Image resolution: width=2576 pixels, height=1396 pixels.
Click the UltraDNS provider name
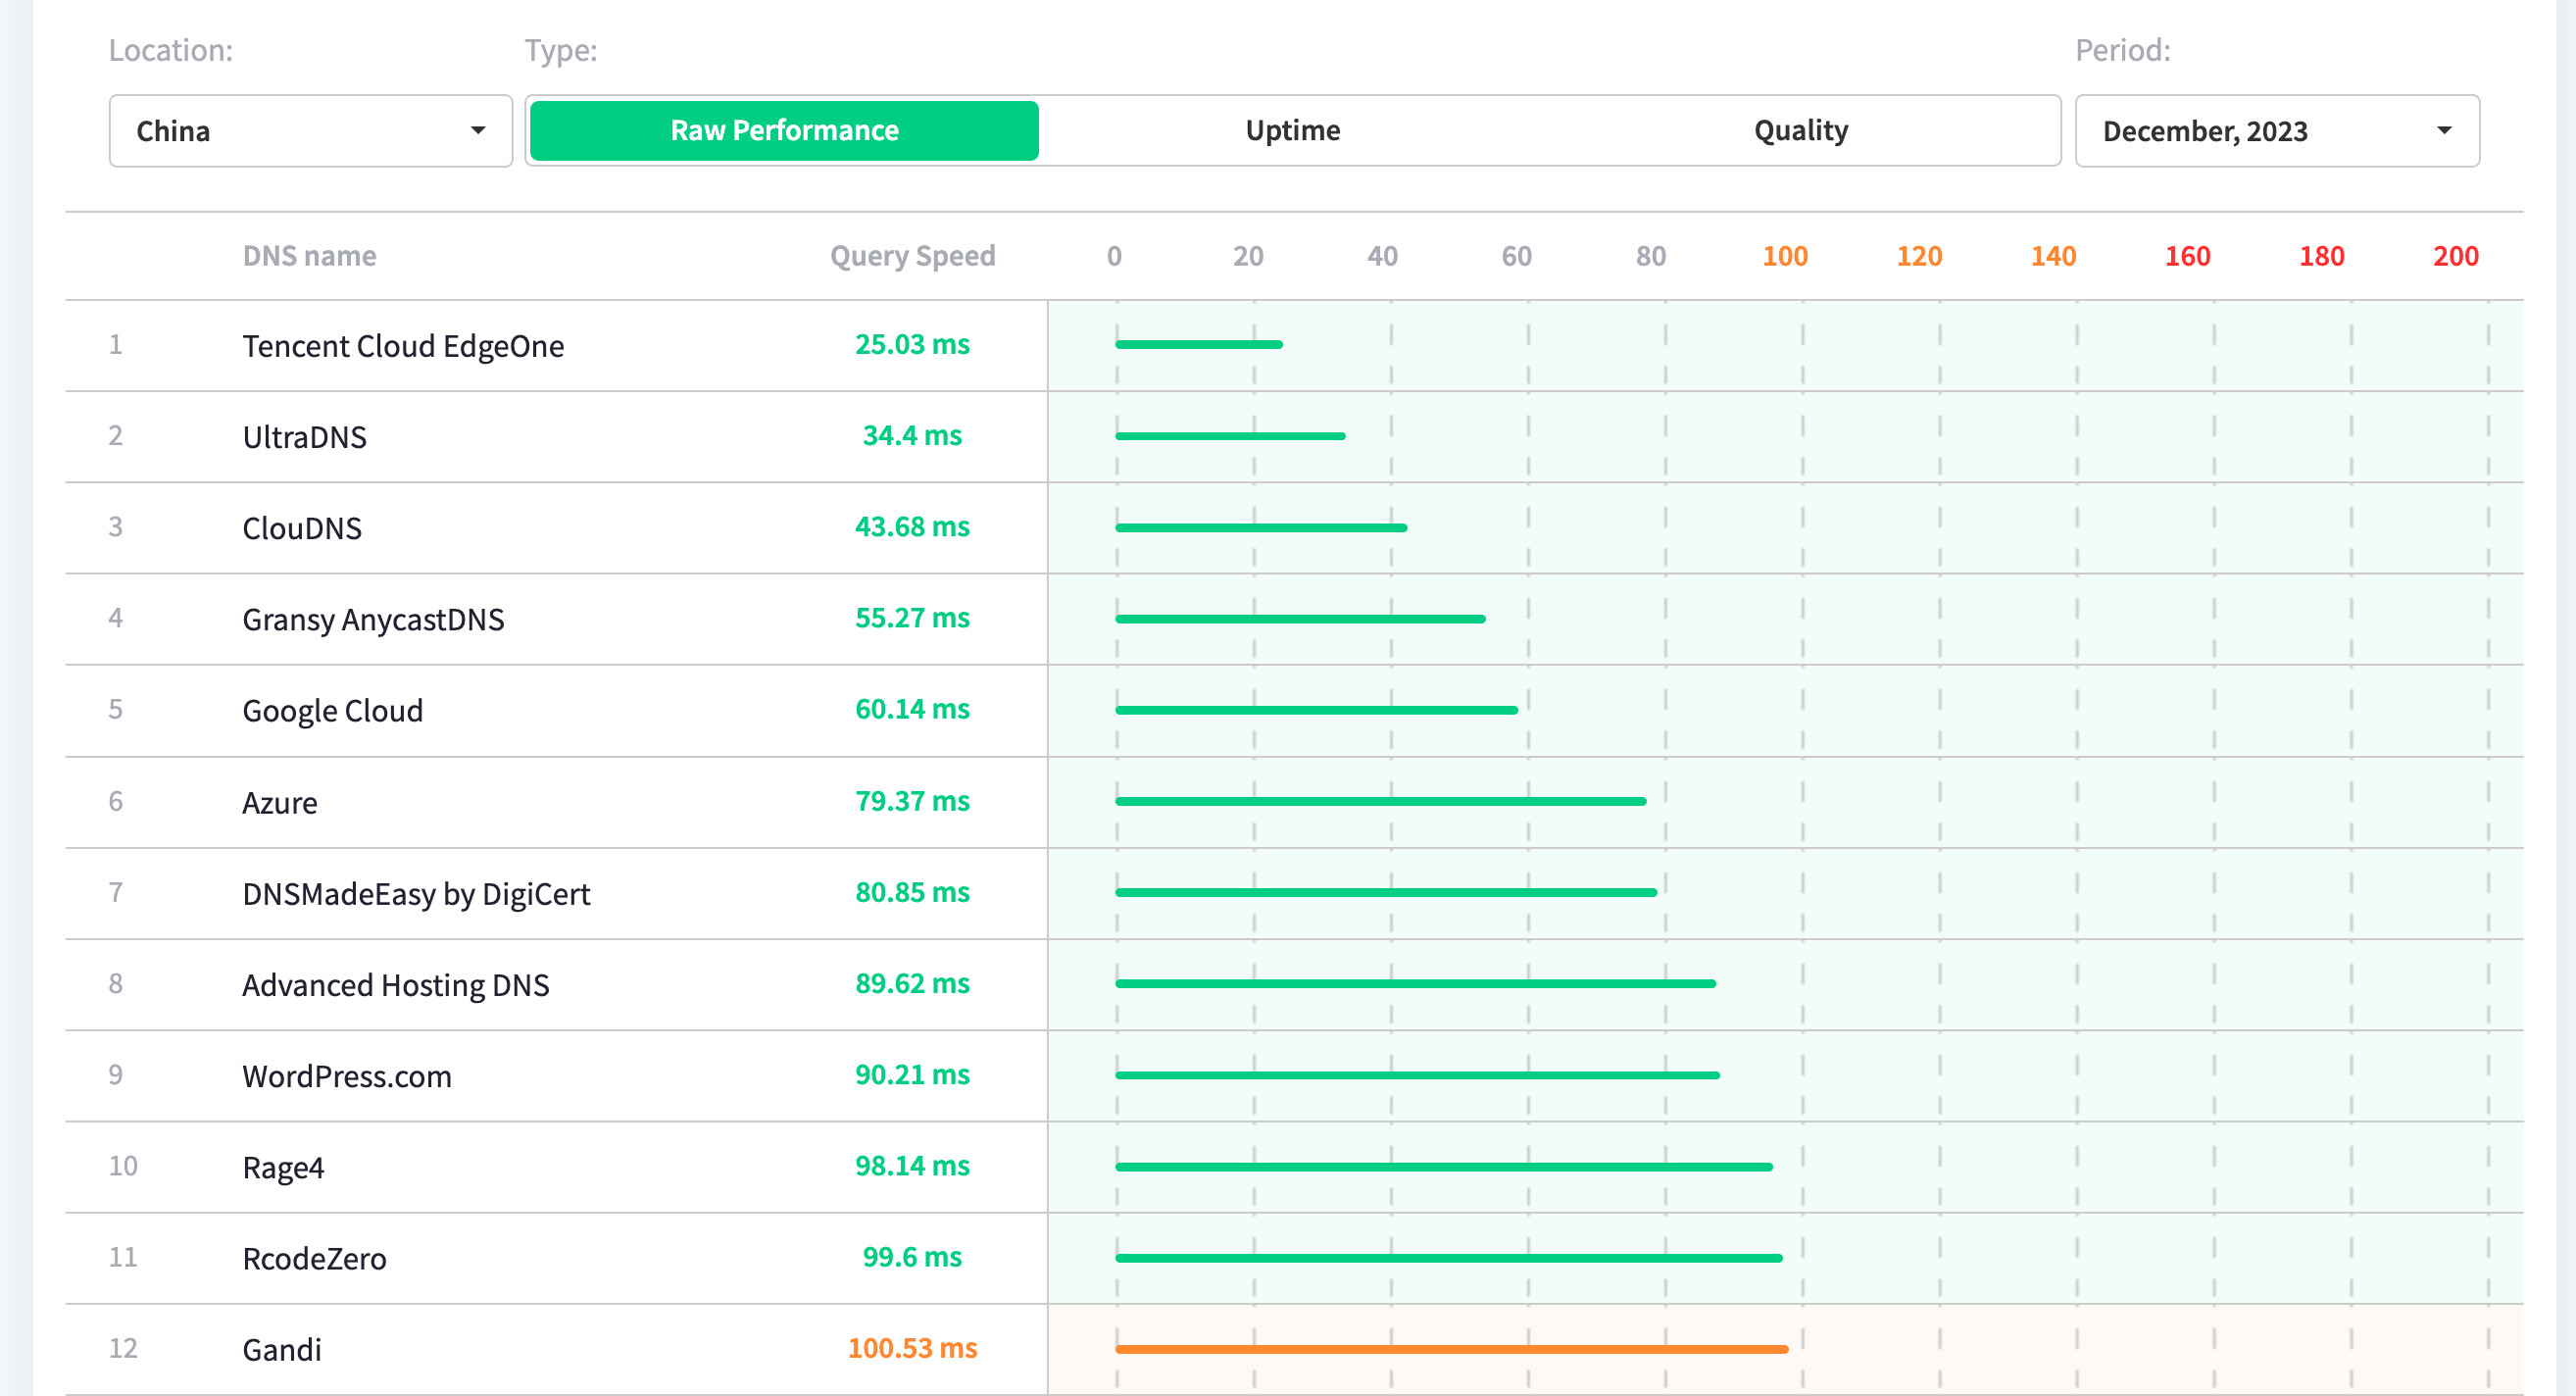pos(304,437)
